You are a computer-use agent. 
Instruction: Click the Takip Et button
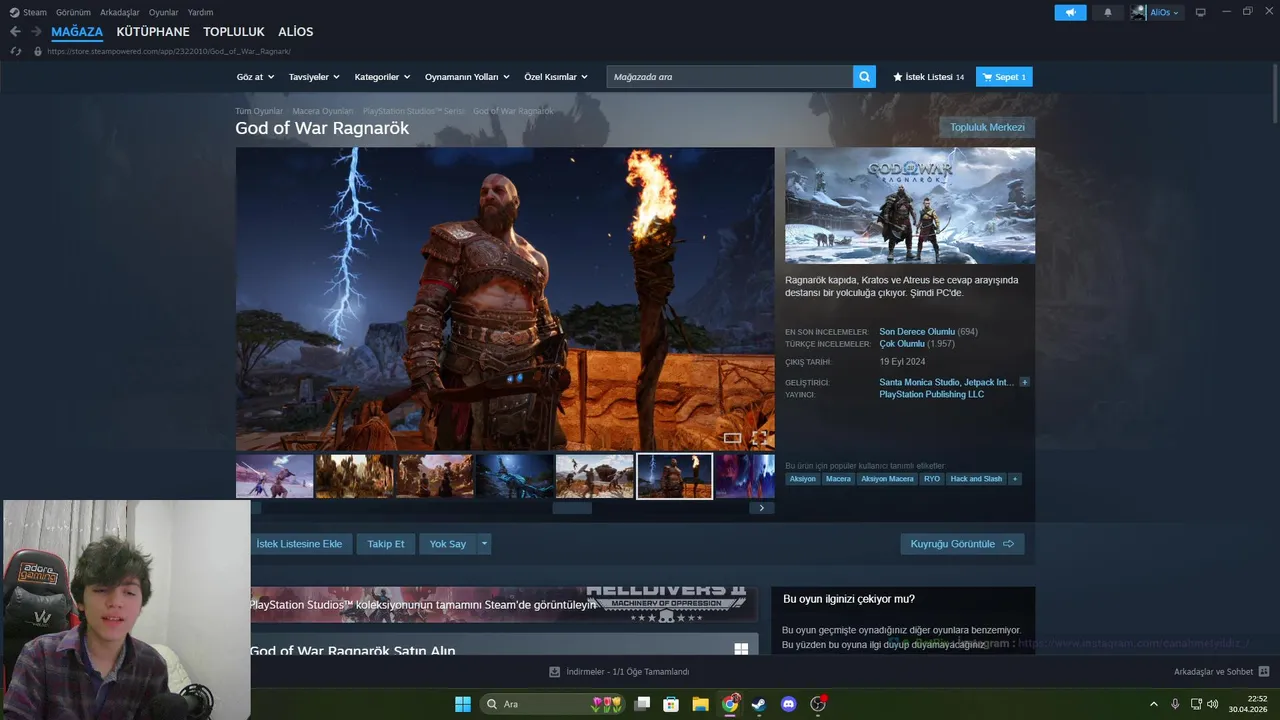tap(386, 544)
